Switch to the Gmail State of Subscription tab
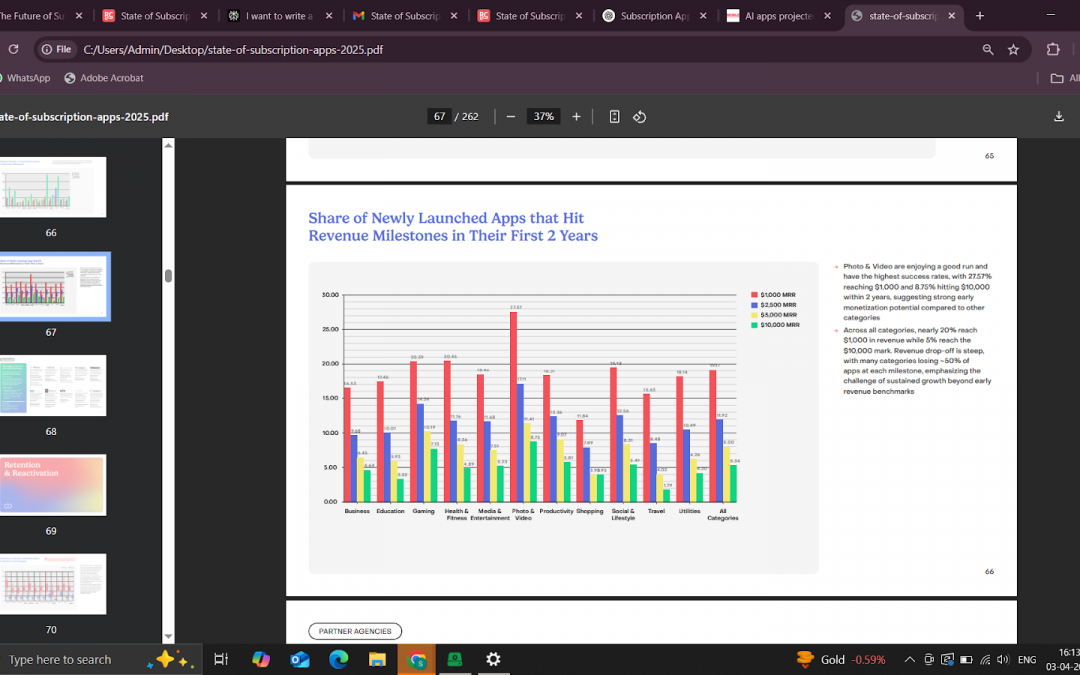This screenshot has width=1080, height=675. pyautogui.click(x=403, y=16)
